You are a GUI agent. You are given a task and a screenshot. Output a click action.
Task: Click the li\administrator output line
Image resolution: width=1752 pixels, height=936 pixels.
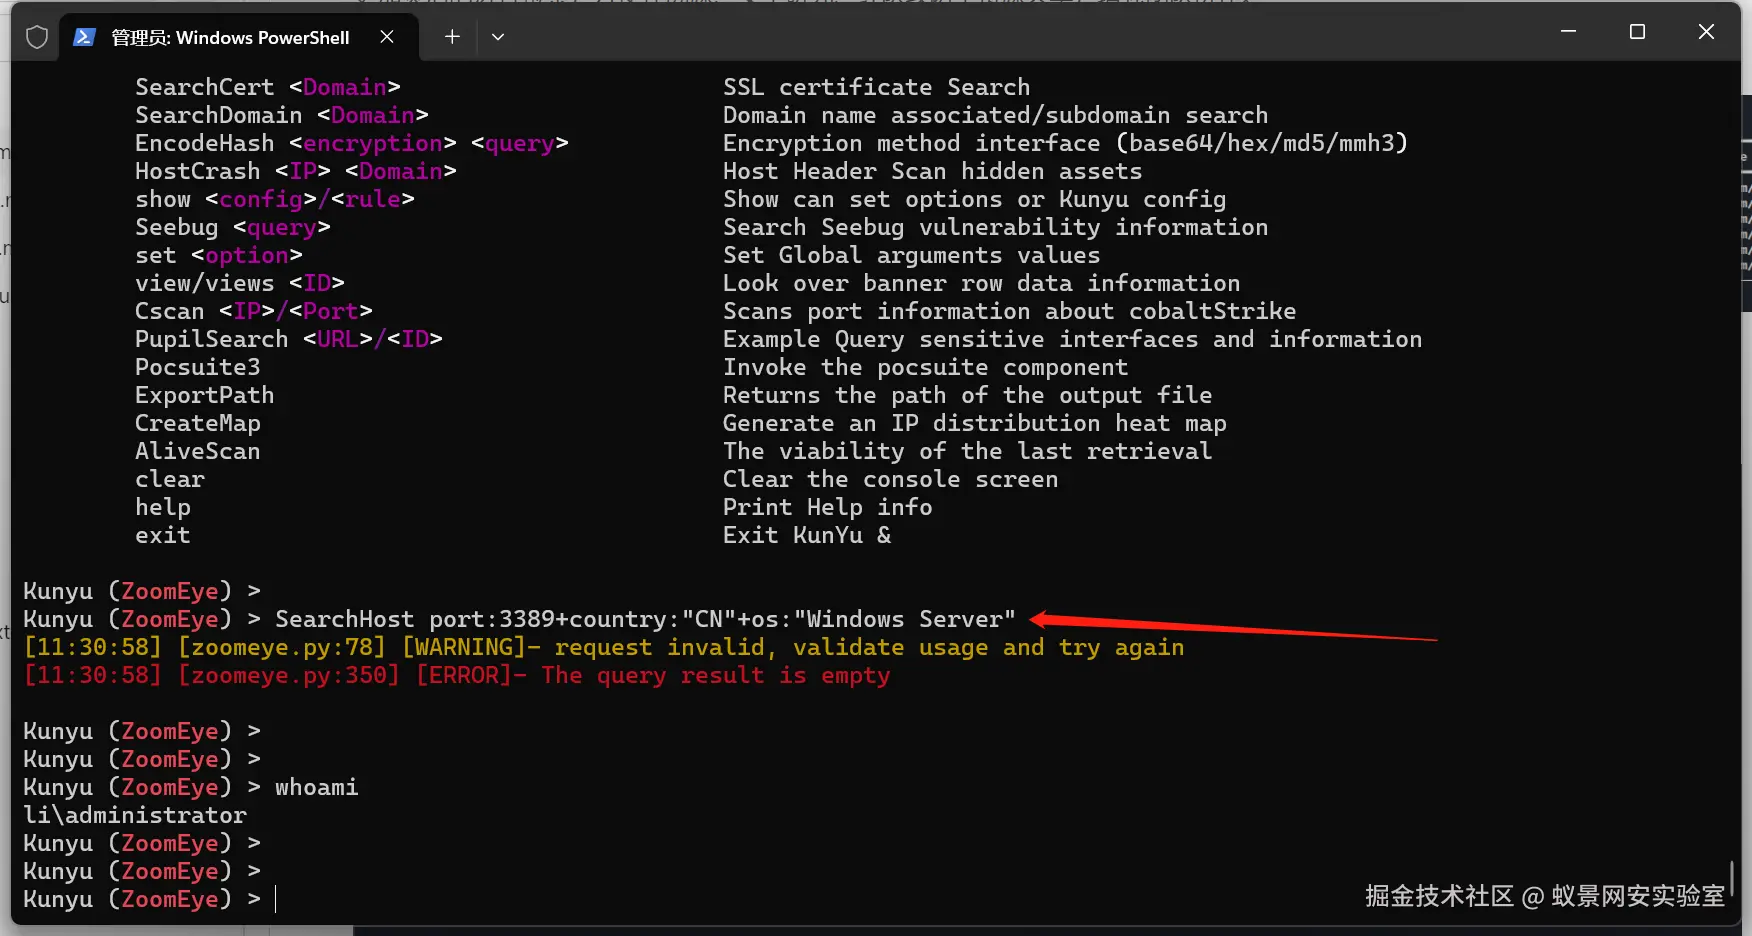click(x=134, y=815)
